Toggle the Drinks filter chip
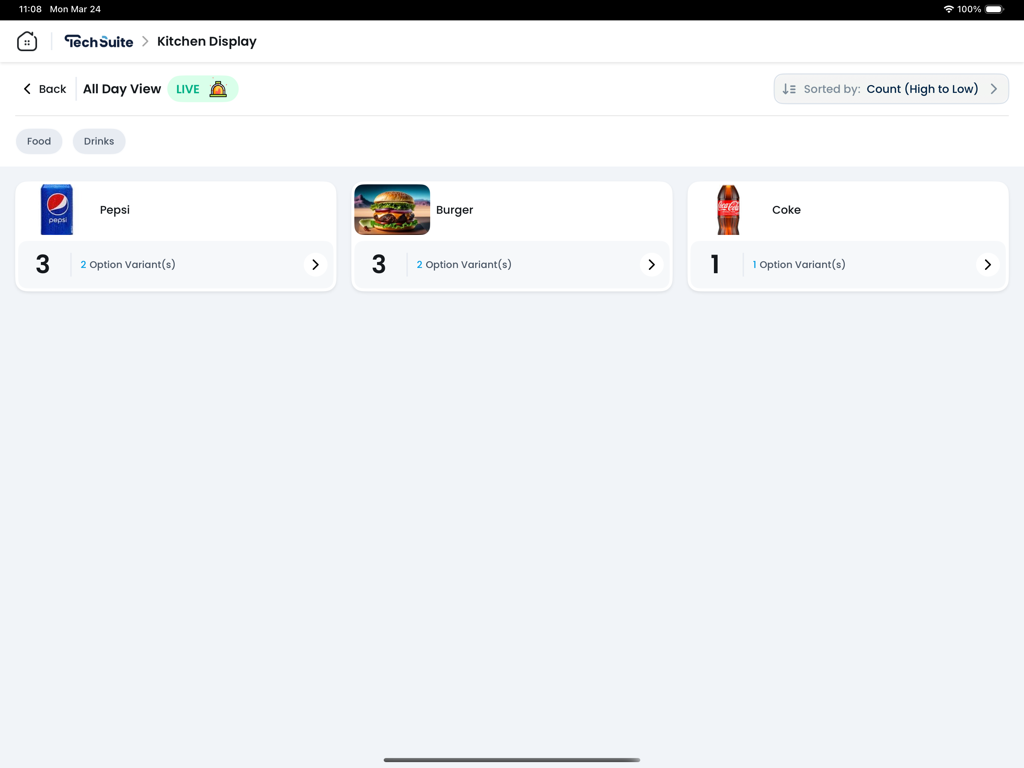The image size is (1024, 768). pyautogui.click(x=98, y=141)
